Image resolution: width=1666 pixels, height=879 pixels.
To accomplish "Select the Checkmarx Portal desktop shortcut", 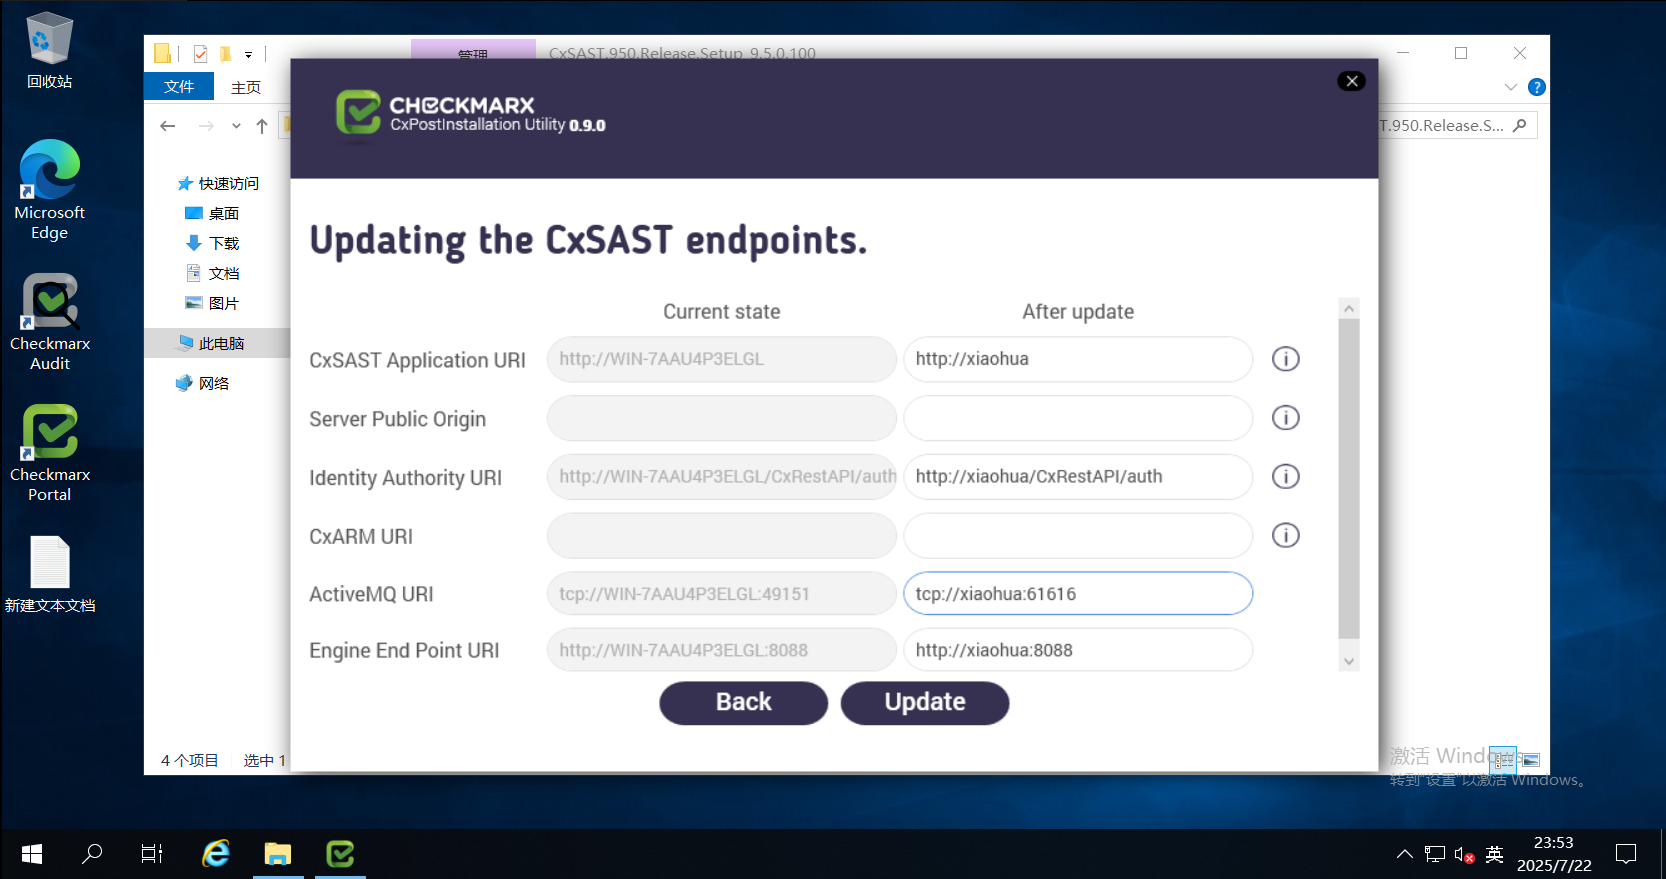I will click(49, 453).
